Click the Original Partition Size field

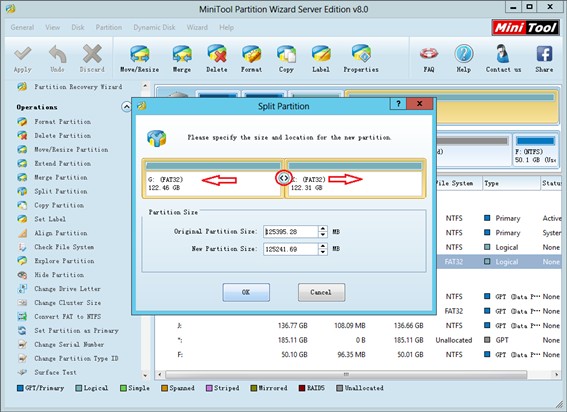tap(291, 232)
